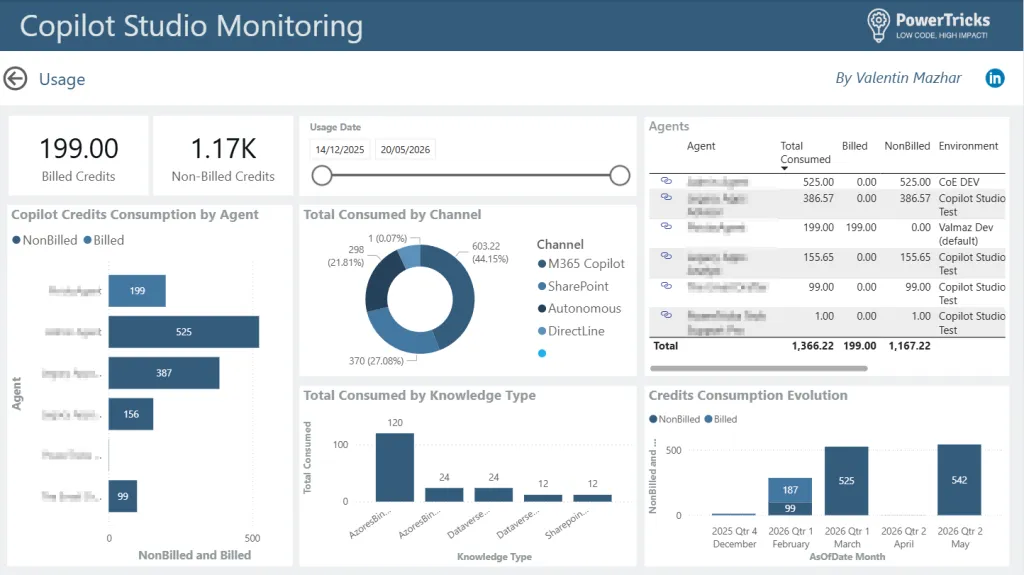Sort by the Environment column header

tap(968, 146)
